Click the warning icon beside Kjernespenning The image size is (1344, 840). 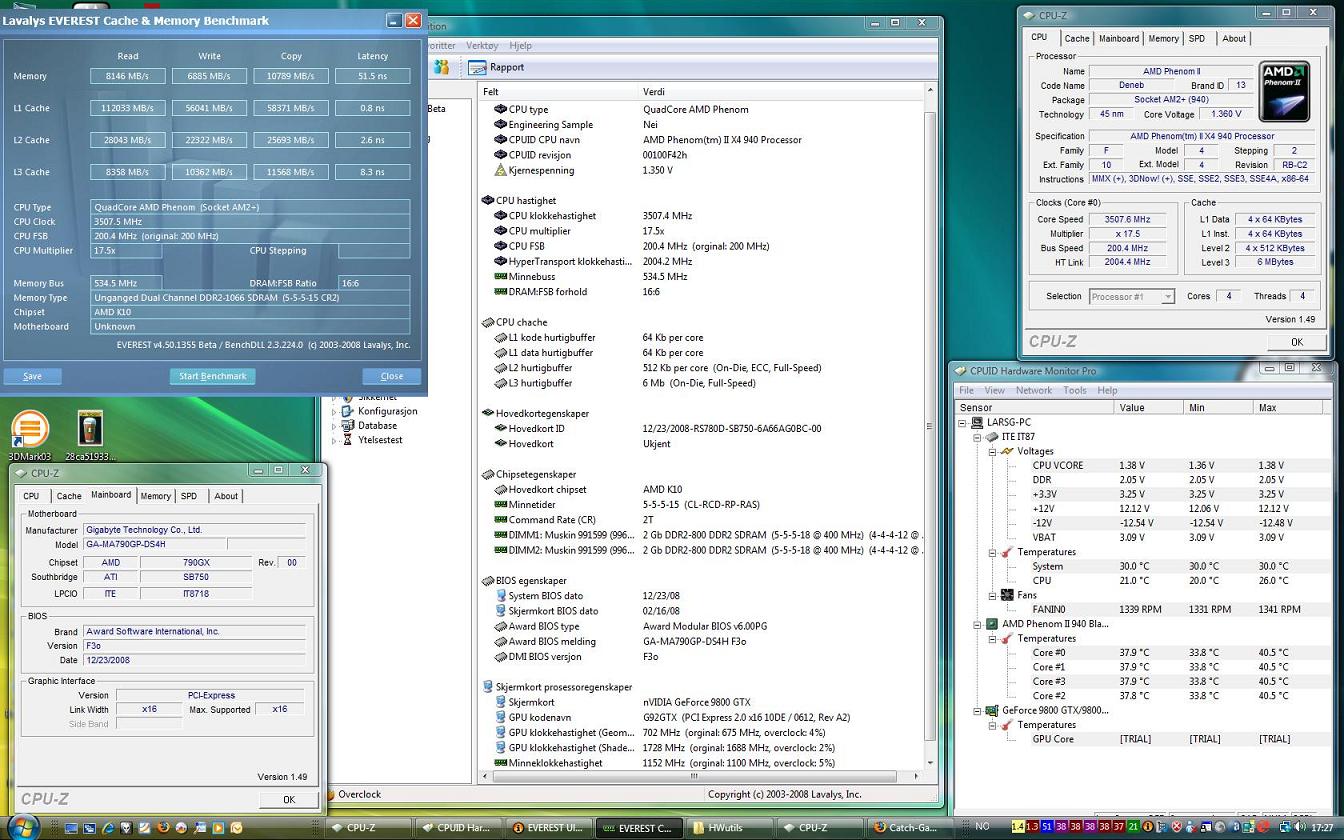click(500, 170)
